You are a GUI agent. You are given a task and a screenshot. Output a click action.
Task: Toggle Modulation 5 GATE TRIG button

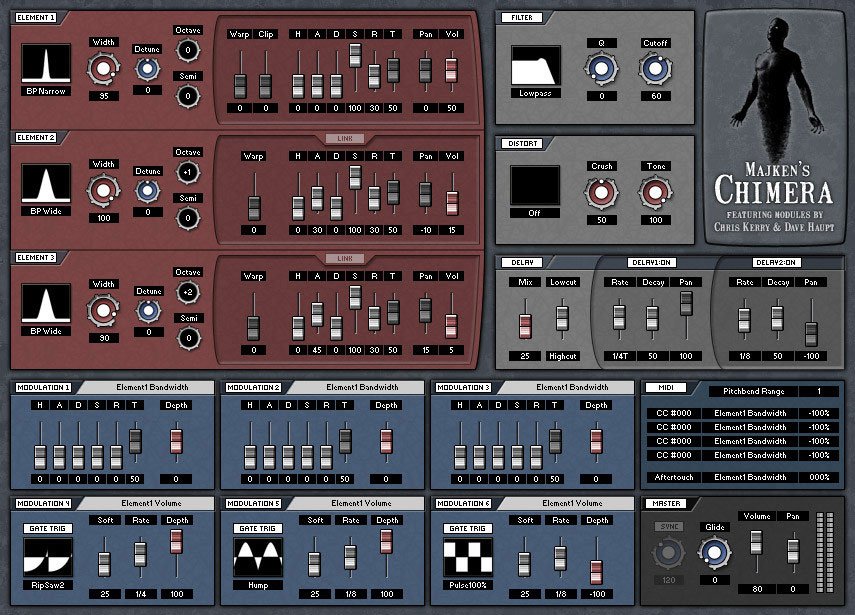(x=257, y=528)
